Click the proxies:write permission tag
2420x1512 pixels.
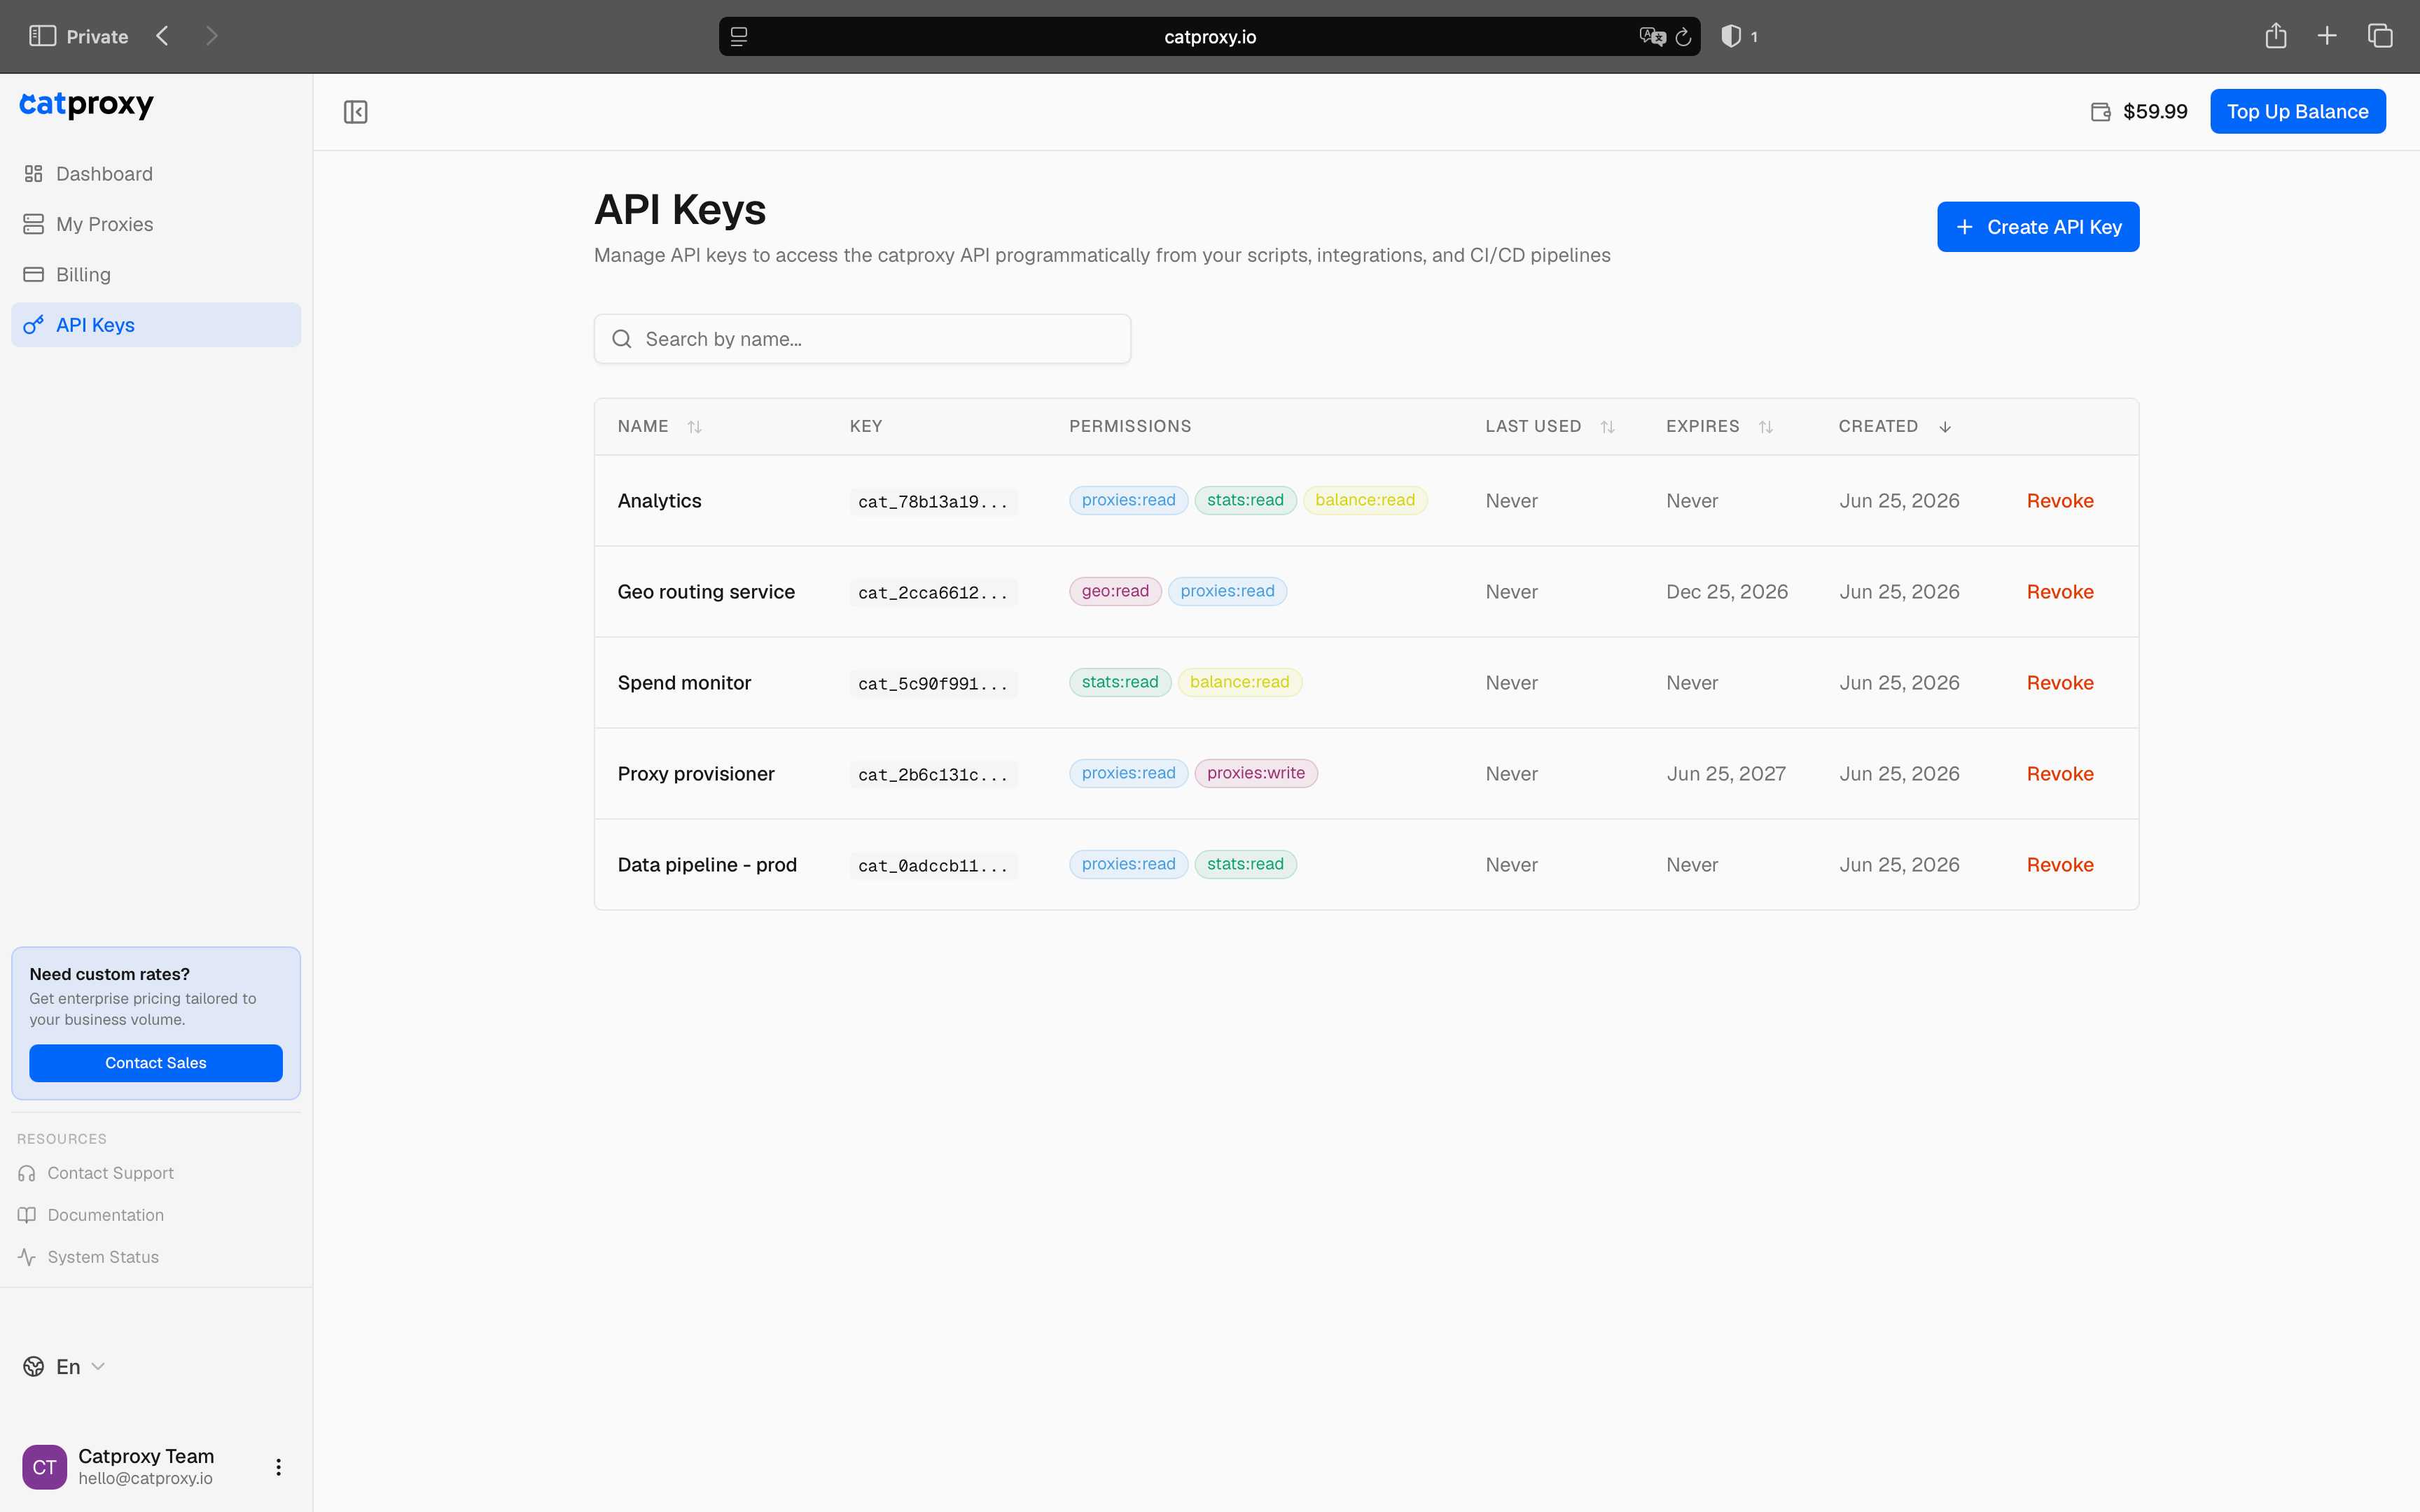click(1256, 773)
